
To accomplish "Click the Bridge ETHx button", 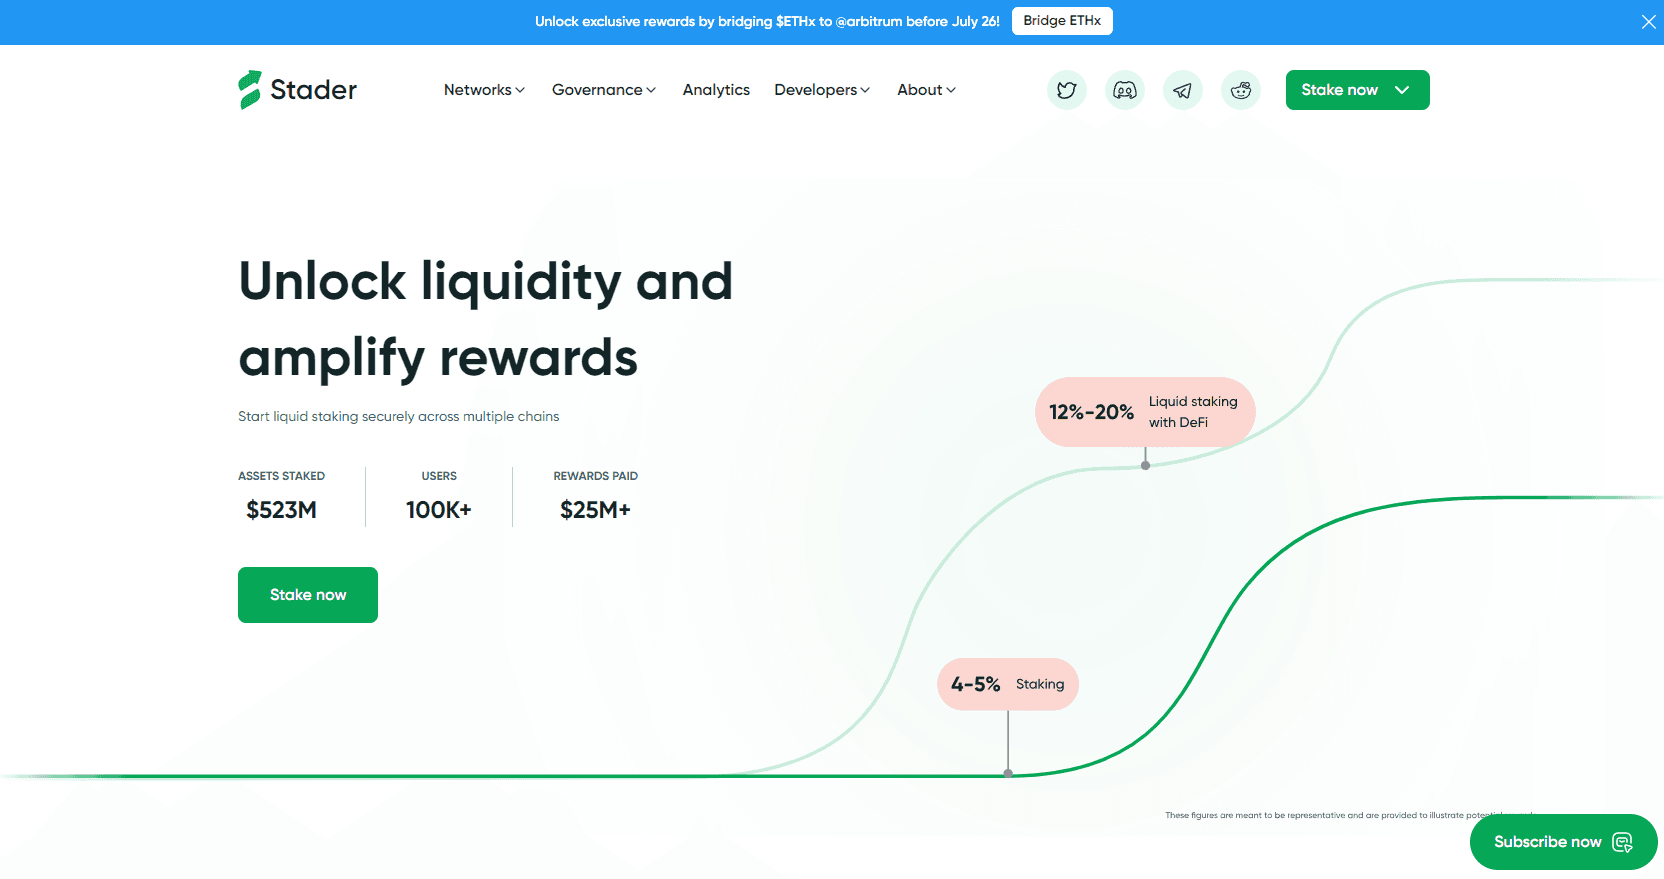I will pos(1062,21).
